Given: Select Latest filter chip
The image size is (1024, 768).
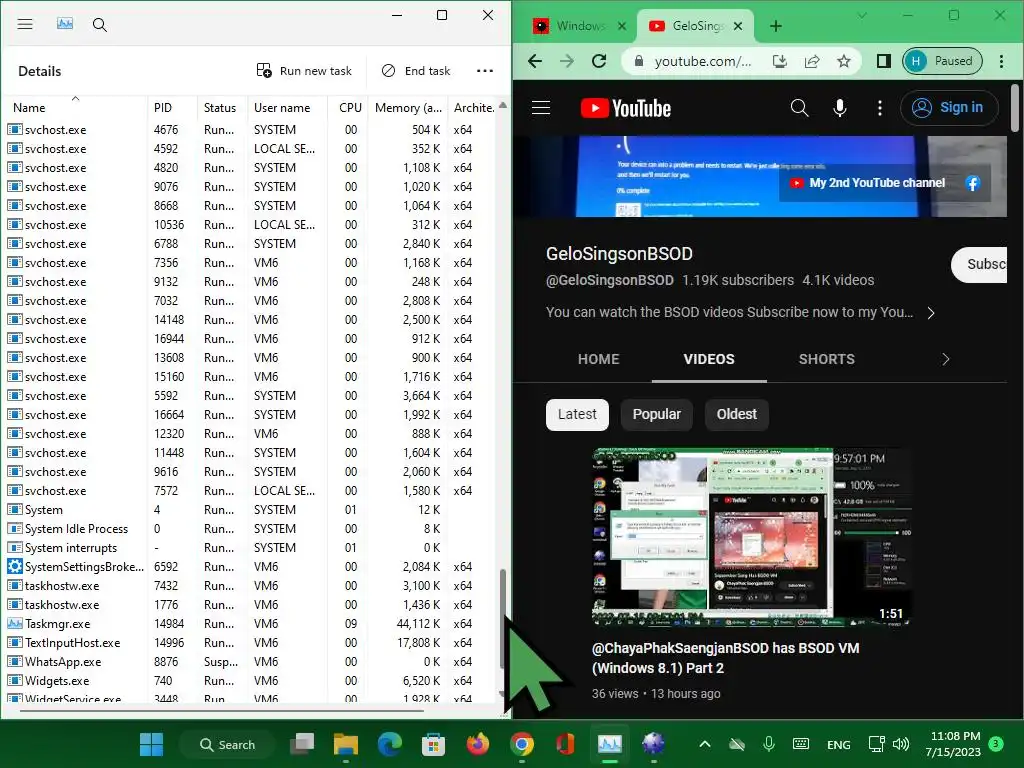Looking at the screenshot, I should (577, 415).
